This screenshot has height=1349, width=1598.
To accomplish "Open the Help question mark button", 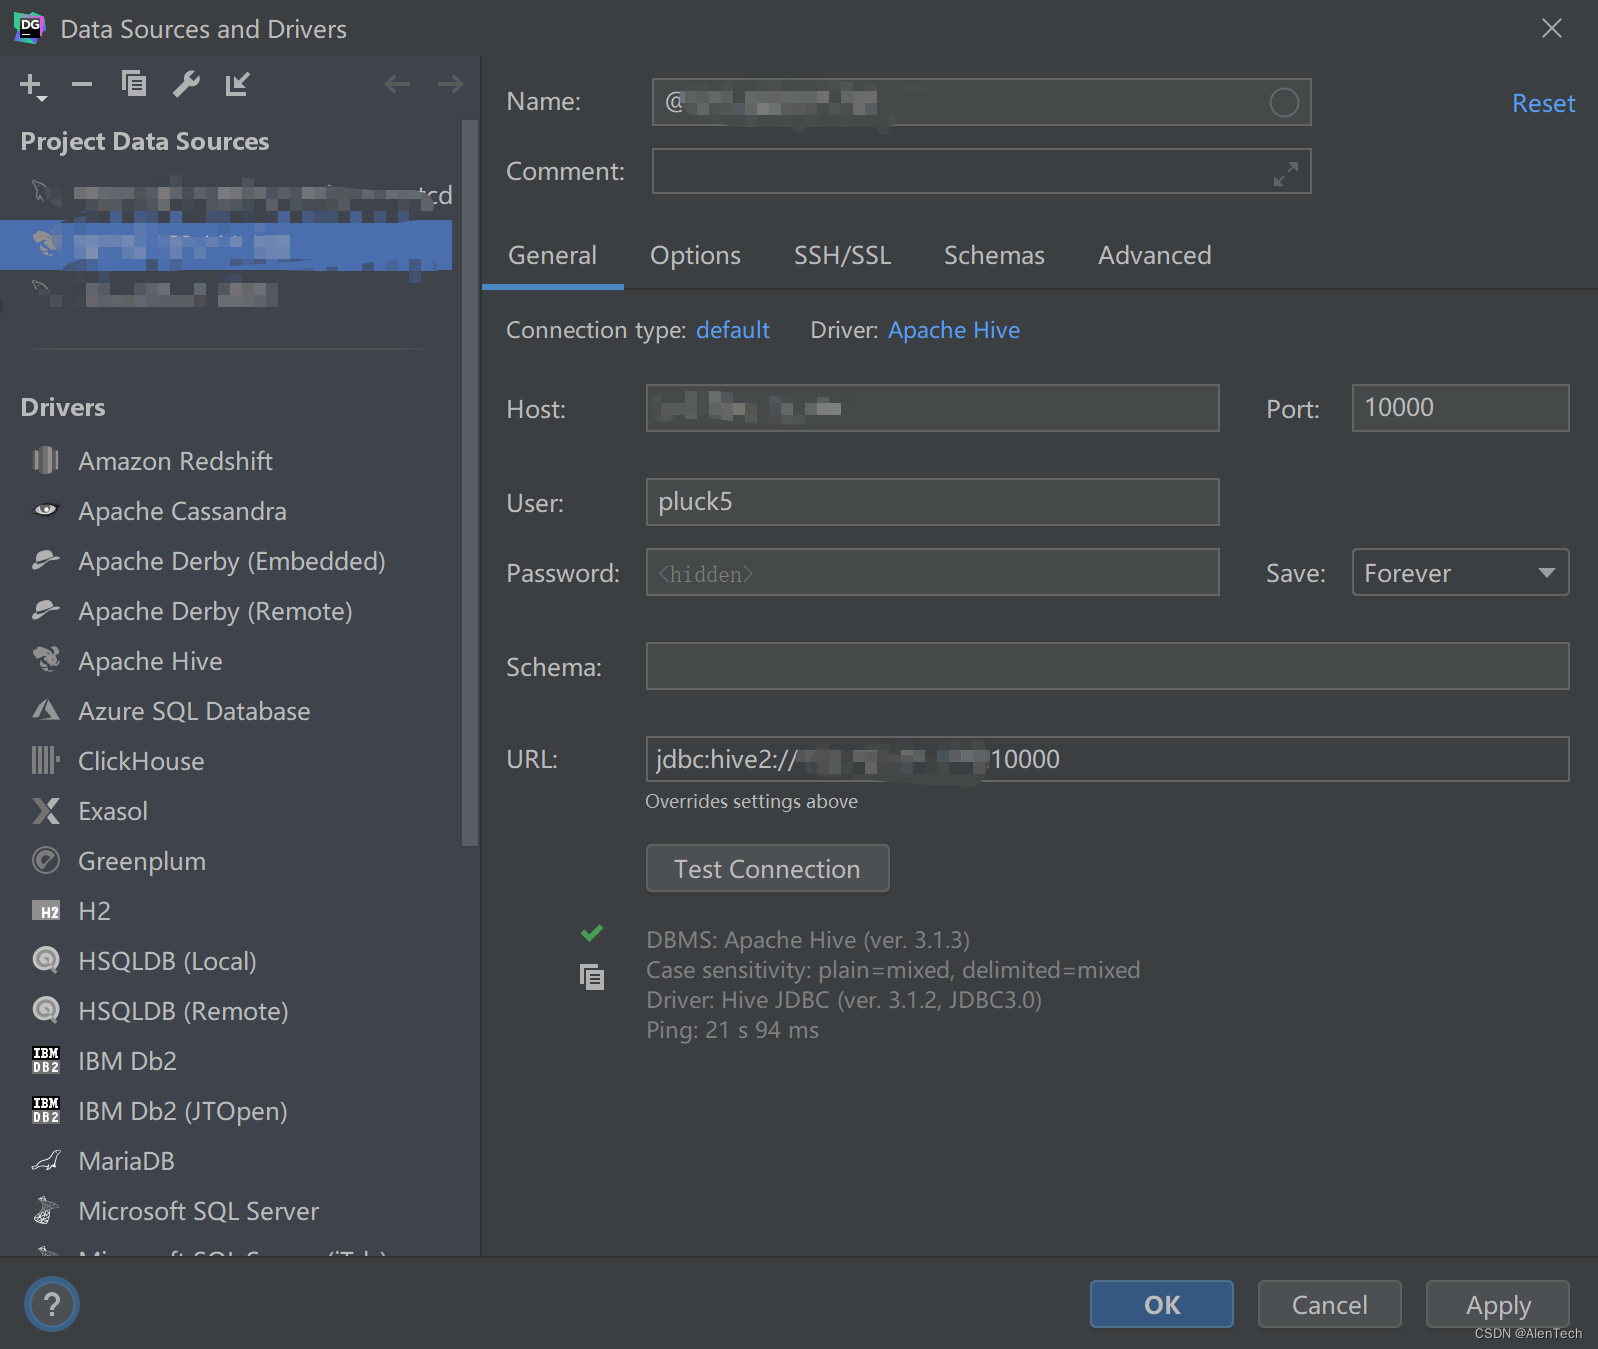I will (52, 1304).
